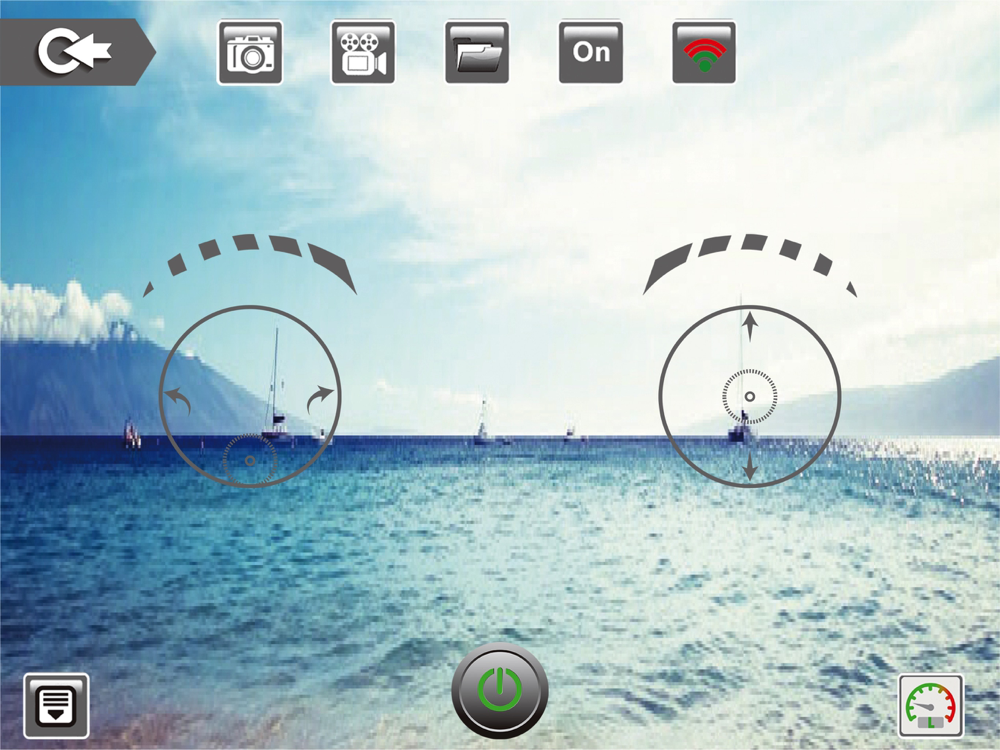The image size is (1000, 750).
Task: Take a photo with the camera icon
Action: 250,52
